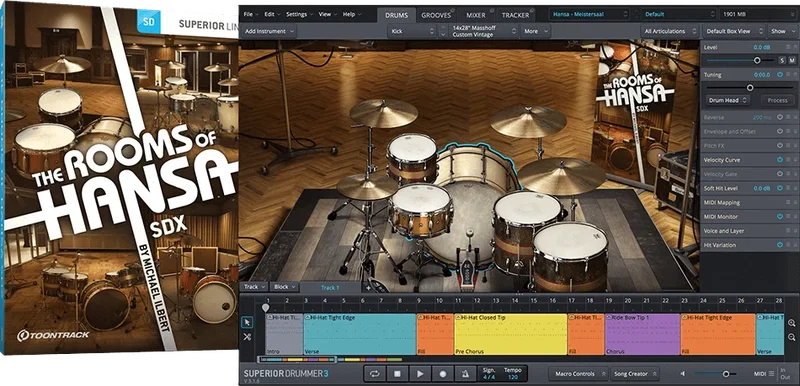Open the Edit menu

pos(271,14)
